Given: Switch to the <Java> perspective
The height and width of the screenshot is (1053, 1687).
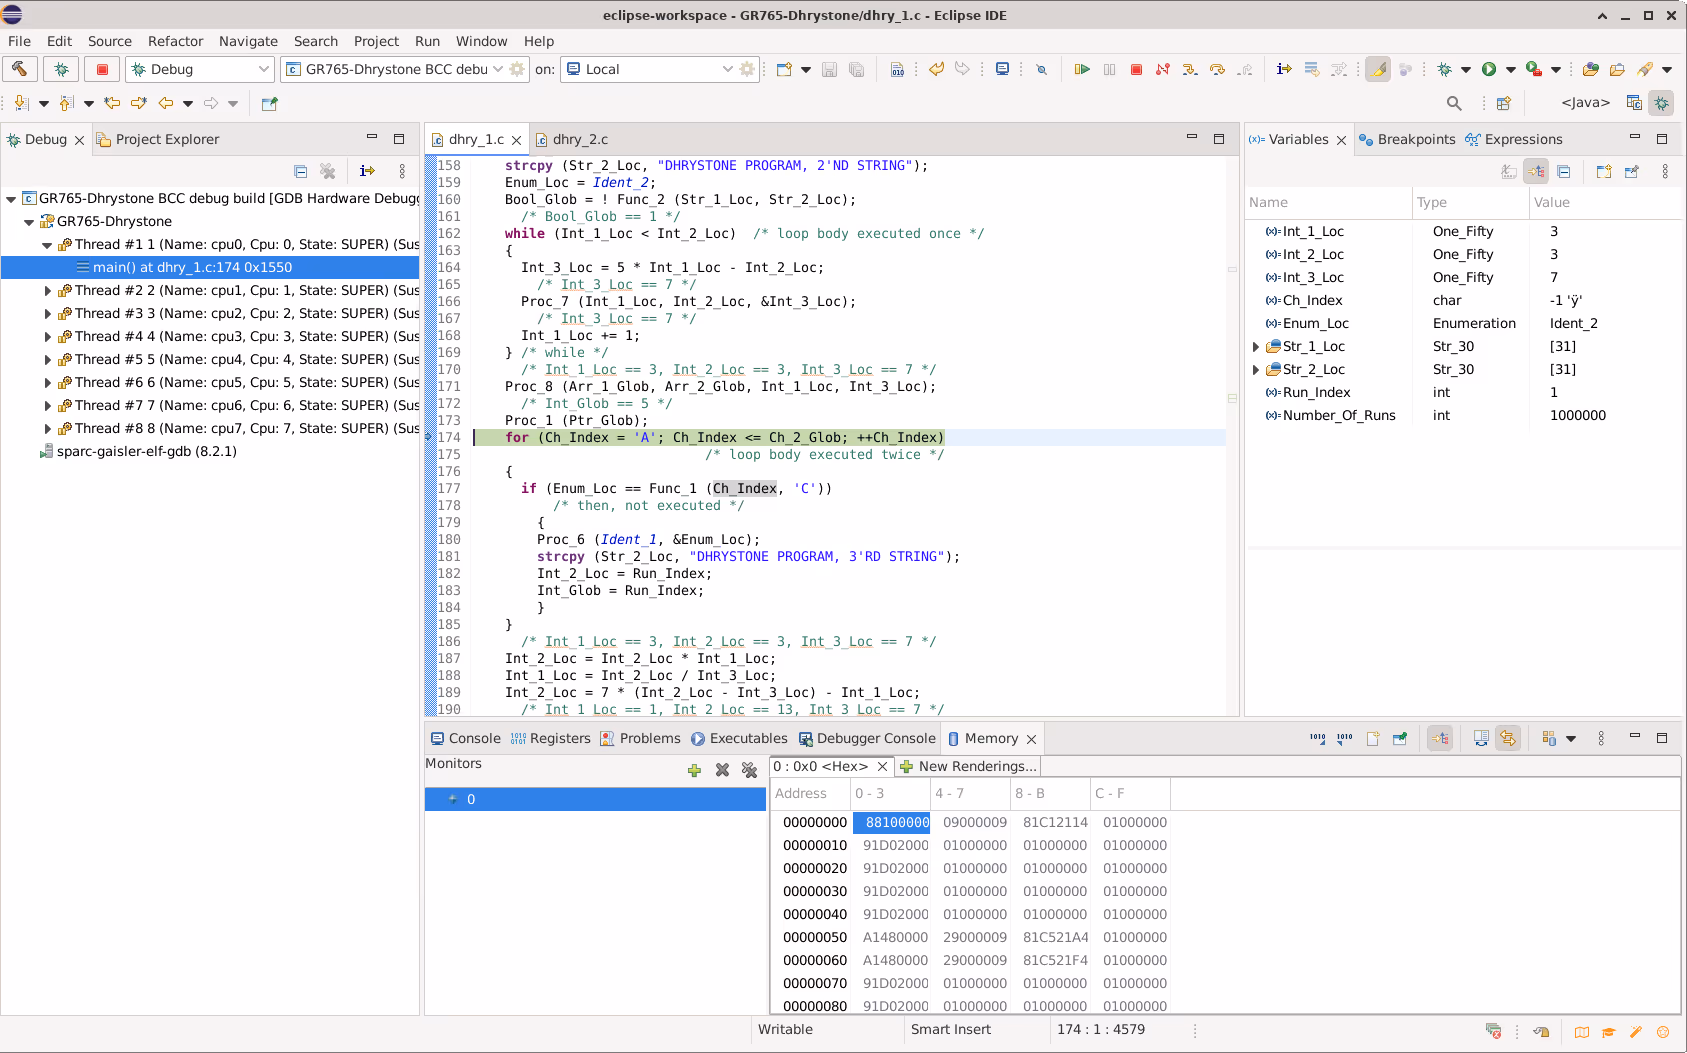Looking at the screenshot, I should coord(1585,103).
